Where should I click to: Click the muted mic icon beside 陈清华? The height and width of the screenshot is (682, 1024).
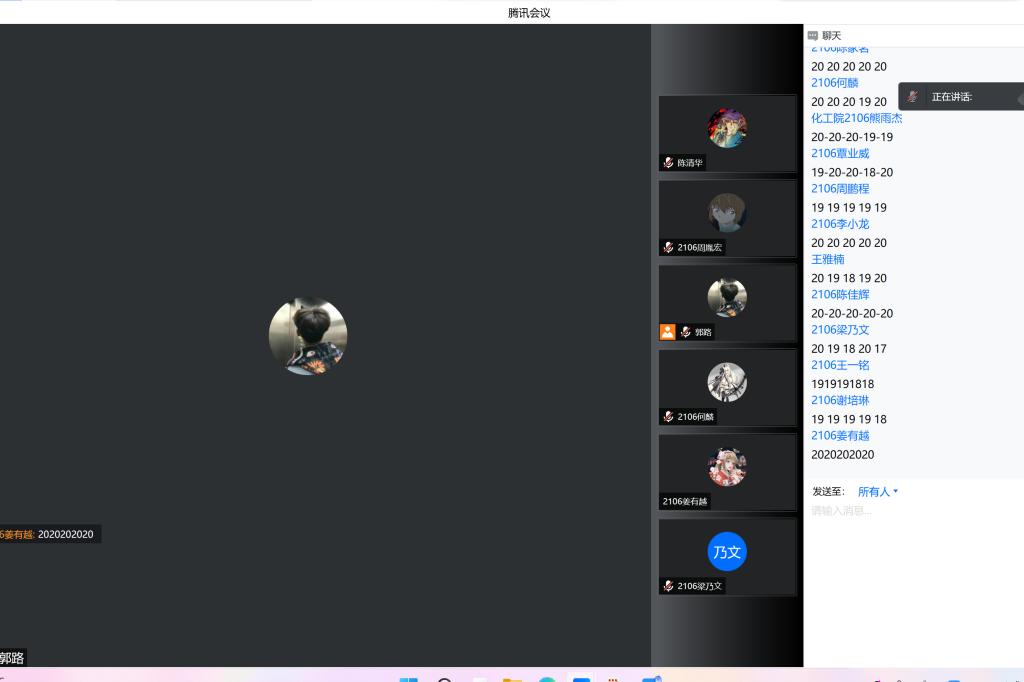(668, 162)
